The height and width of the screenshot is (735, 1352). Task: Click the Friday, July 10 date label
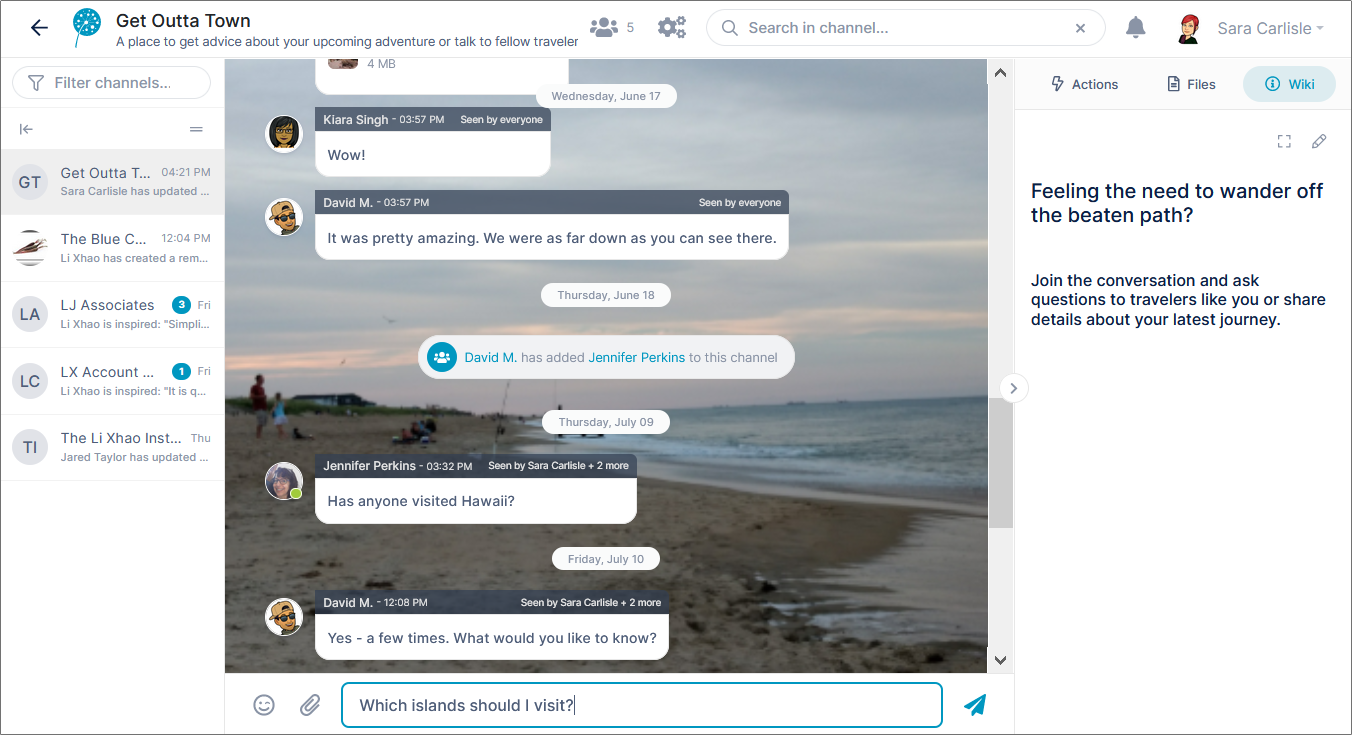coord(606,559)
